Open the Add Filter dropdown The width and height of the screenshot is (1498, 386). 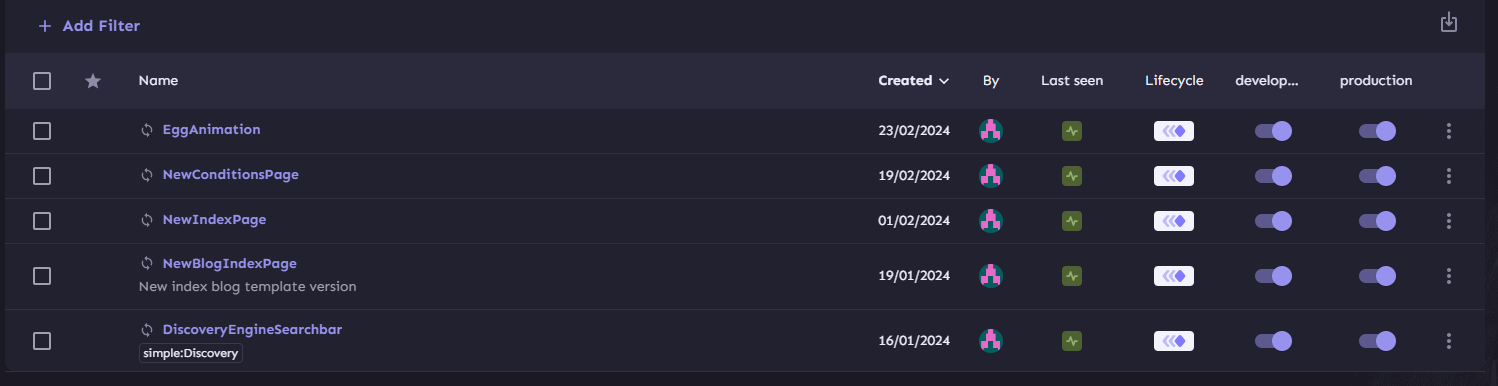pyautogui.click(x=89, y=26)
